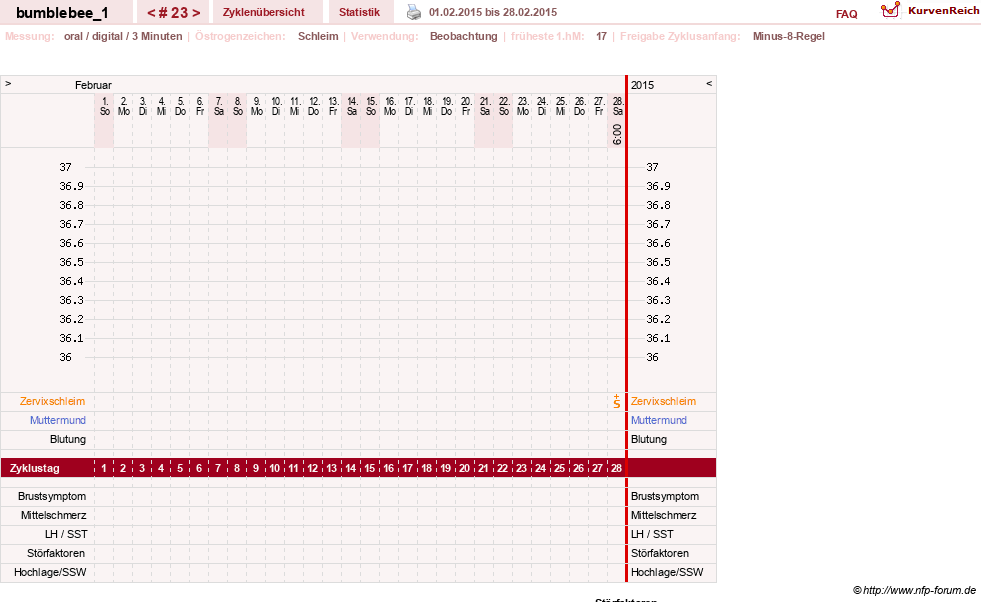Click the right 36 temperature axis label
This screenshot has height=602, width=981.
click(x=652, y=357)
